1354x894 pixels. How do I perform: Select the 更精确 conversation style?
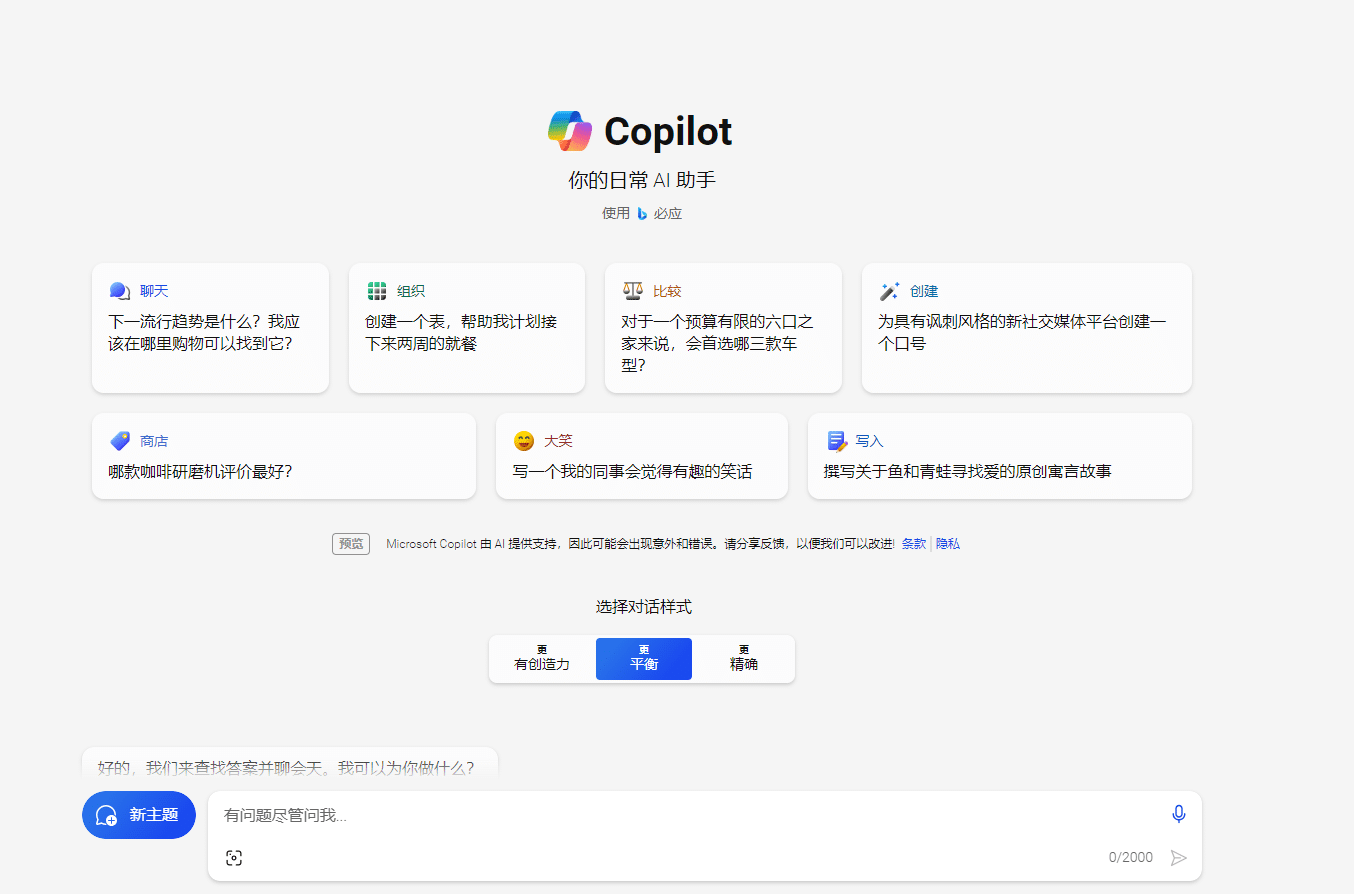[744, 659]
